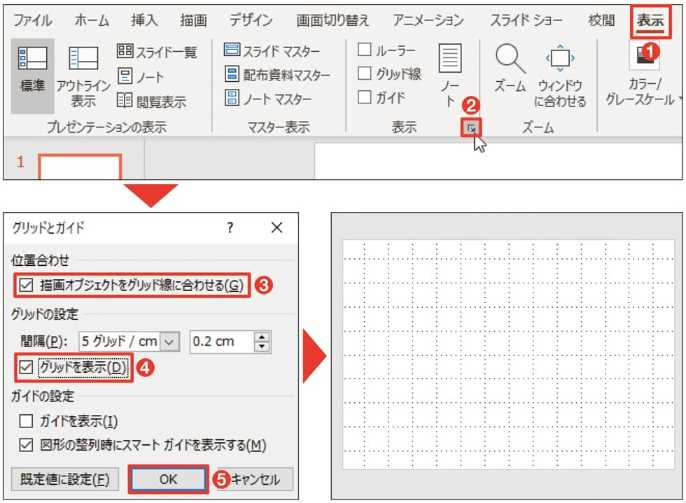Image resolution: width=686 pixels, height=503 pixels.
Task: Open the 校閲 tab
Action: [x=602, y=20]
